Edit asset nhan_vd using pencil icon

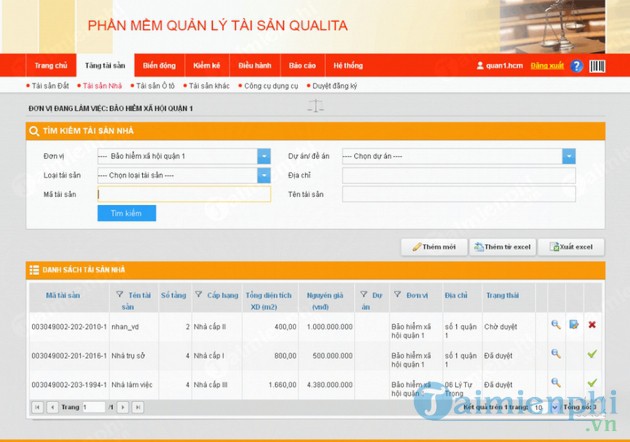(x=574, y=324)
